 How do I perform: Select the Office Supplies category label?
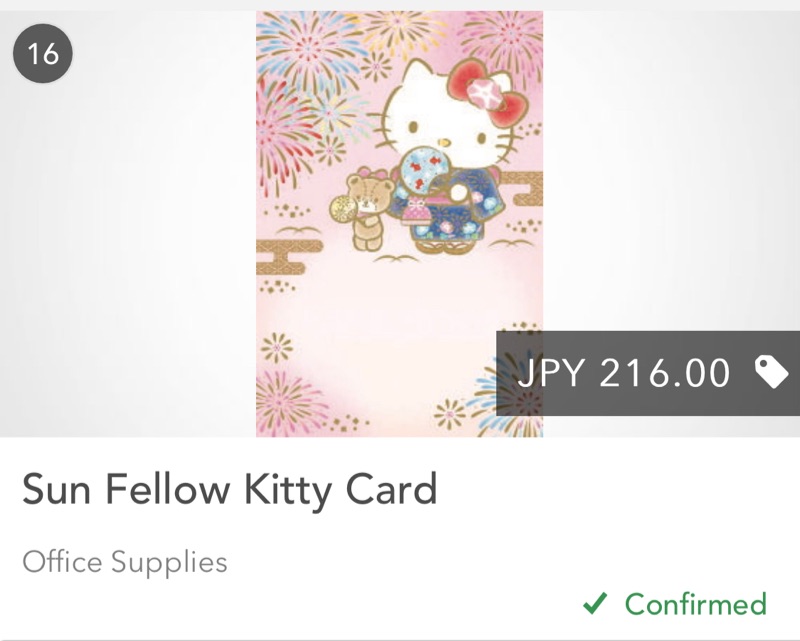click(x=125, y=561)
